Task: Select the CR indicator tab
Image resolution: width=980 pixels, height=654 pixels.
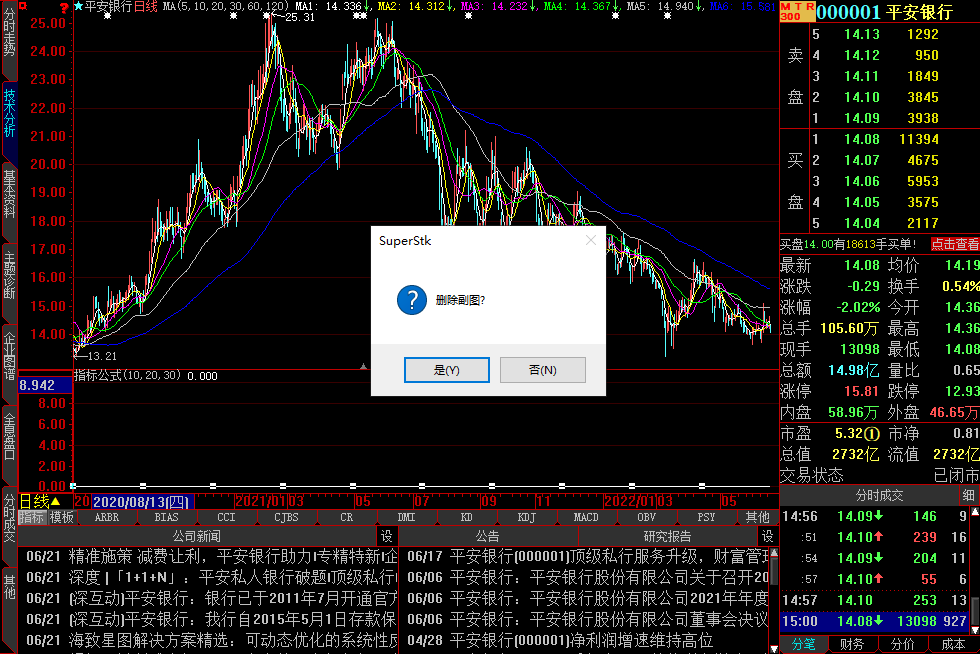Action: click(x=347, y=518)
